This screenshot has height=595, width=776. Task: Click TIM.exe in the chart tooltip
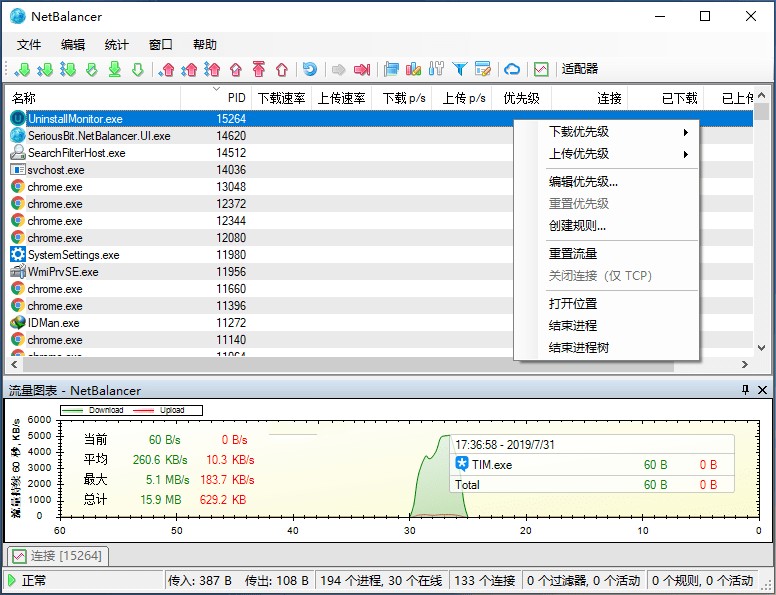tap(491, 464)
